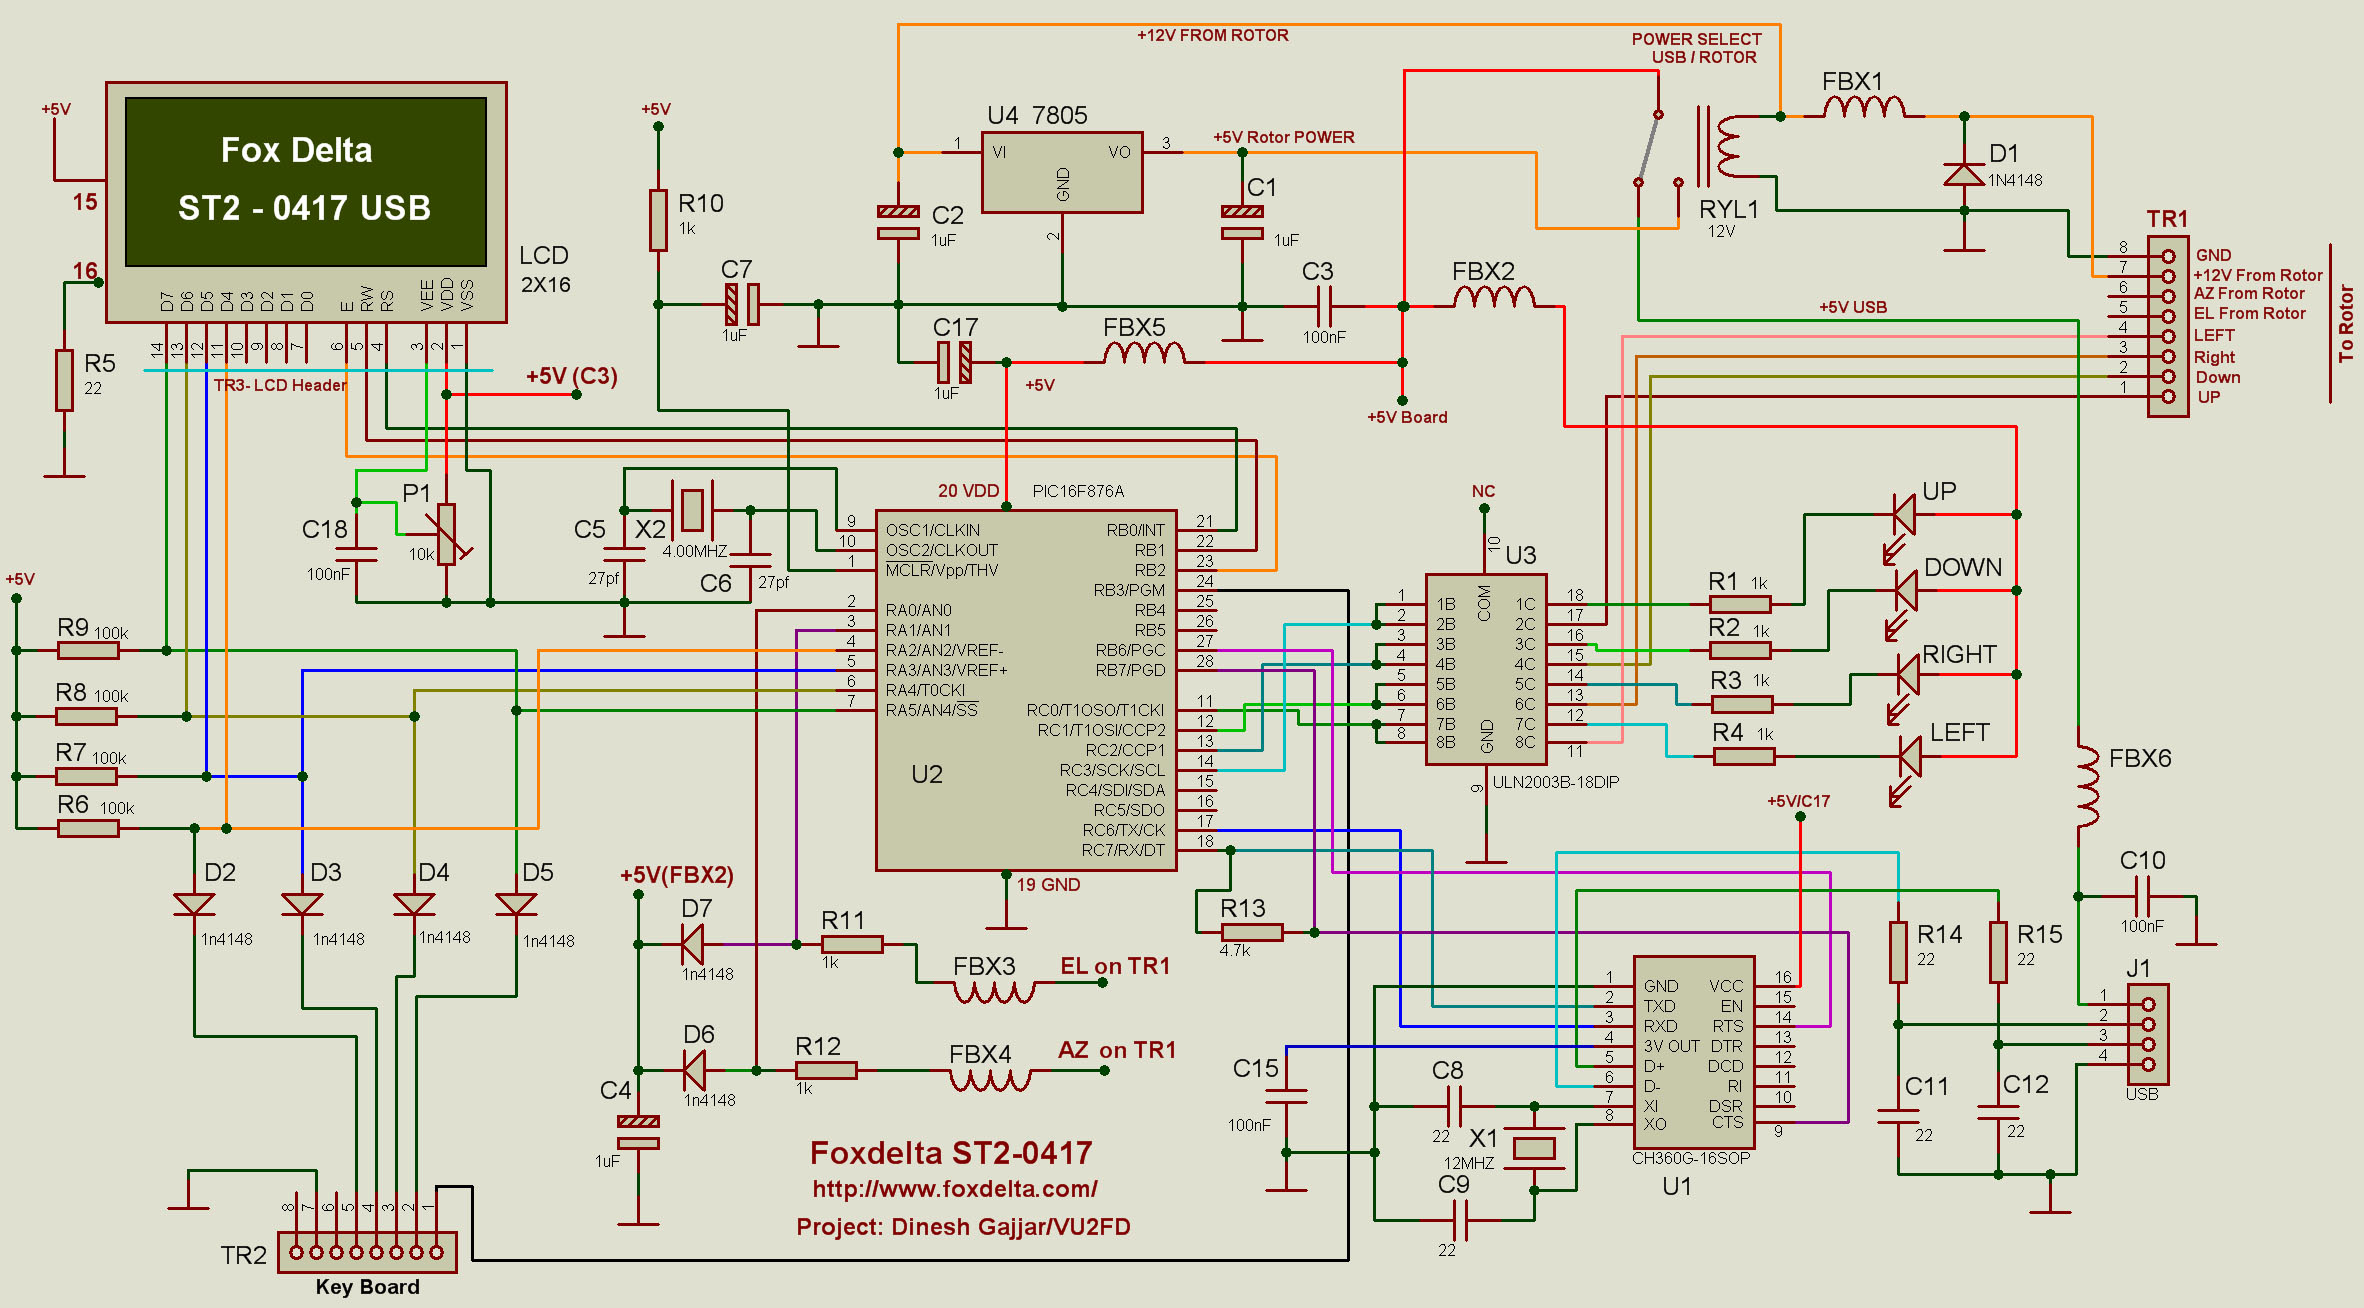2364x1308 pixels.
Task: Select the 'To Rotor' vertical label
Action: 2346,324
